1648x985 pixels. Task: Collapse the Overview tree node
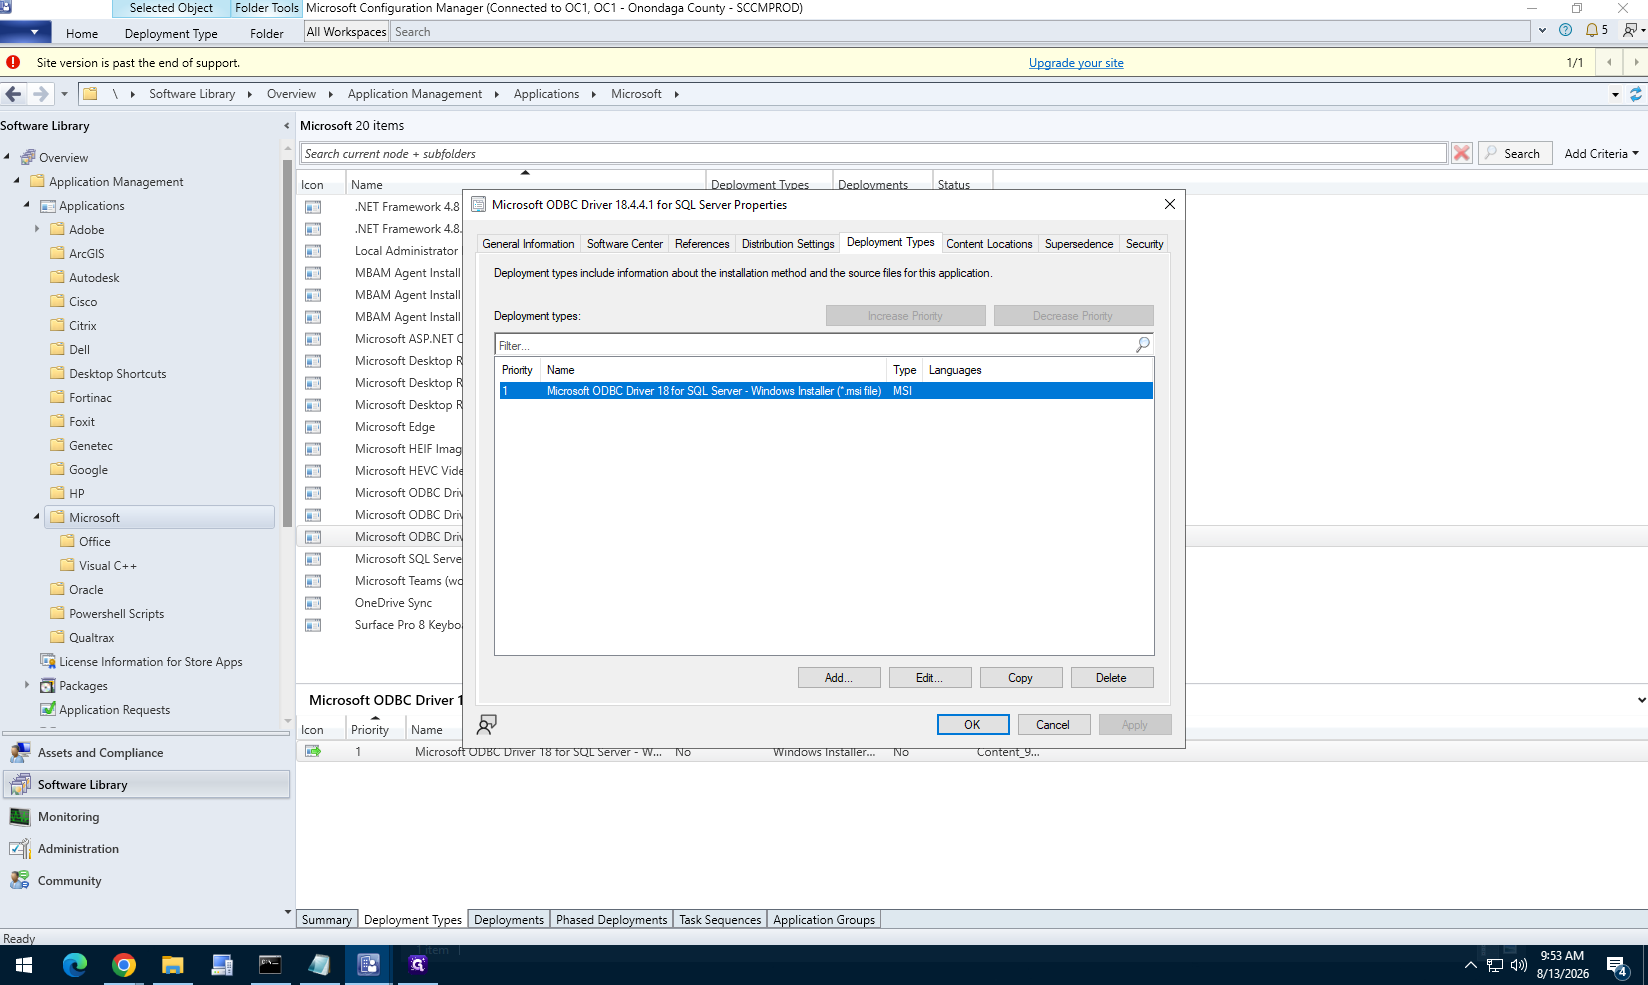click(x=8, y=157)
